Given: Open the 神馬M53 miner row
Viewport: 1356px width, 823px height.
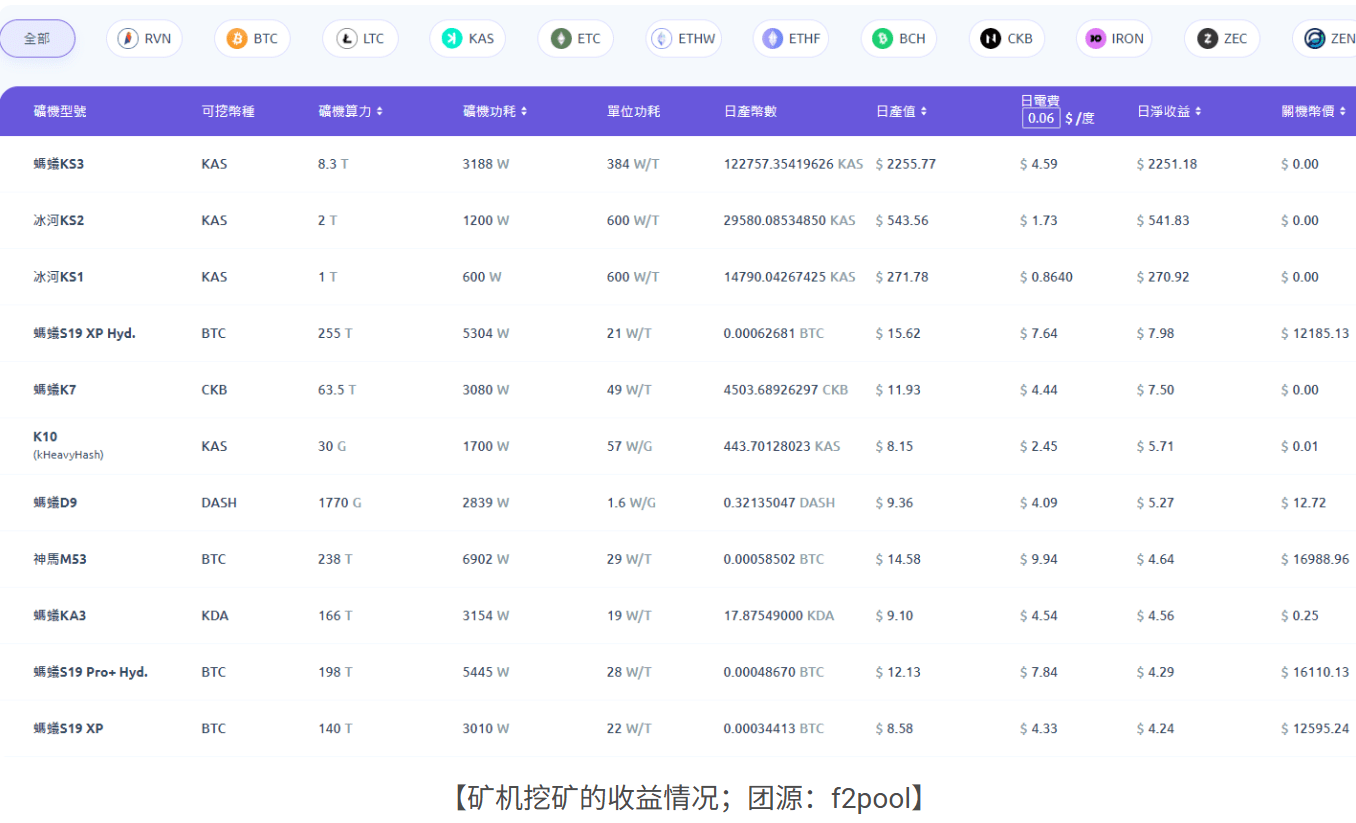Looking at the screenshot, I should 678,559.
